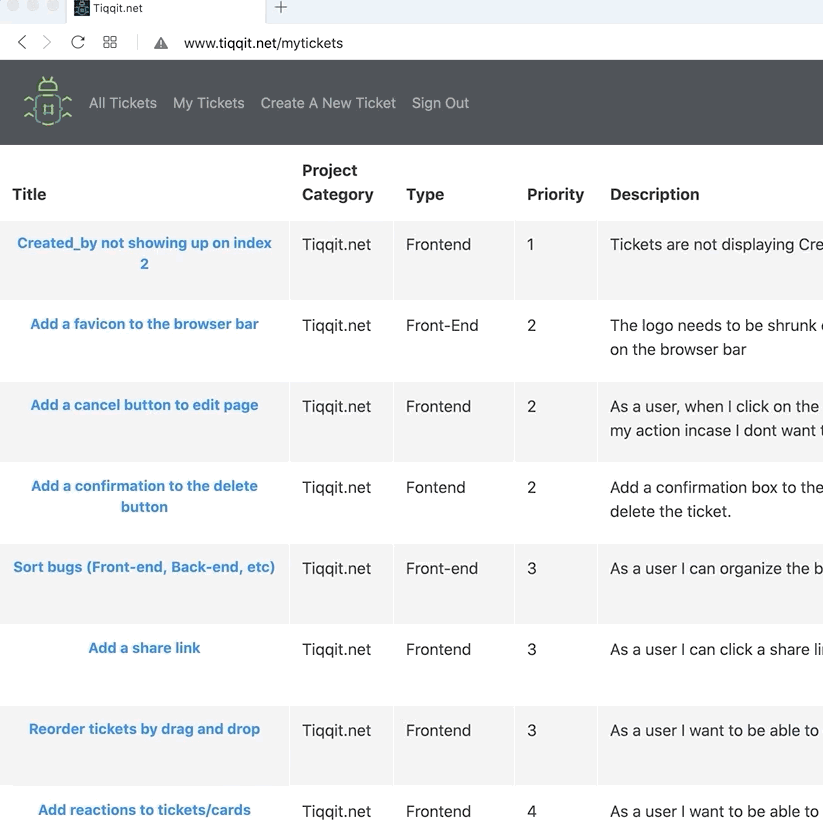Click the Tiqqit.net tab favicon

coord(81,8)
